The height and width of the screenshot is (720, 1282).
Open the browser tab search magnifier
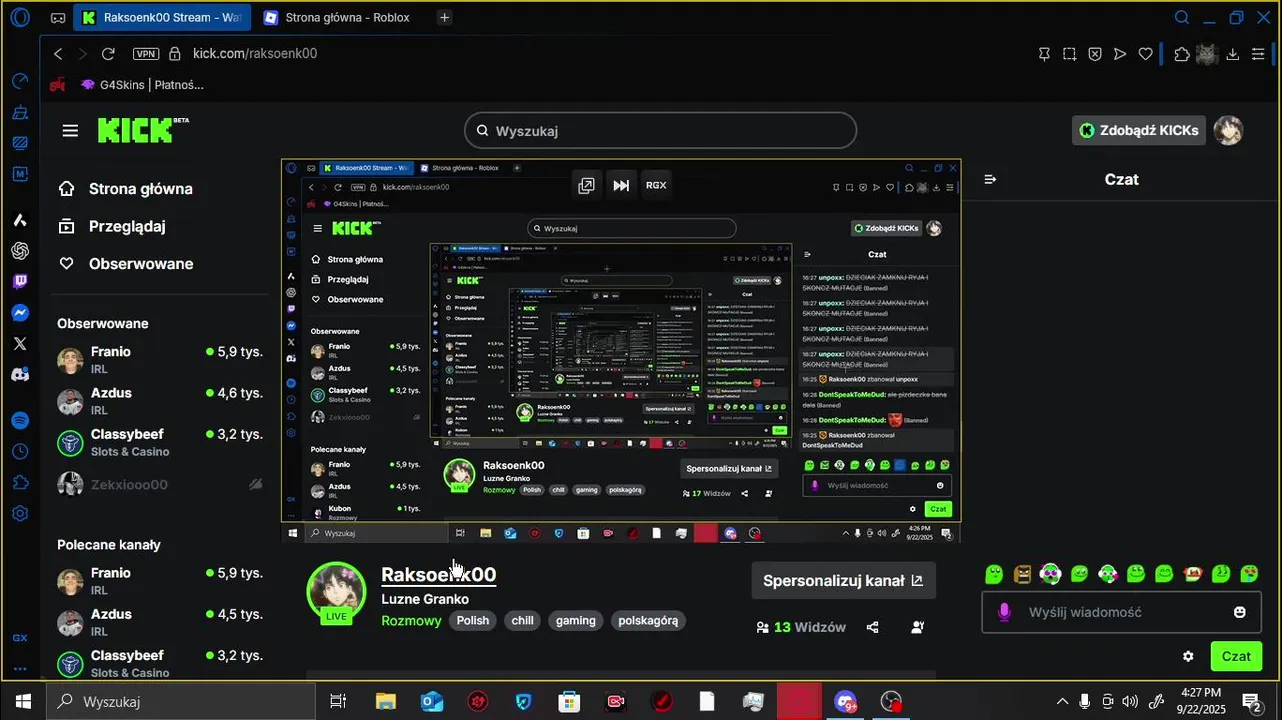[x=1182, y=17]
